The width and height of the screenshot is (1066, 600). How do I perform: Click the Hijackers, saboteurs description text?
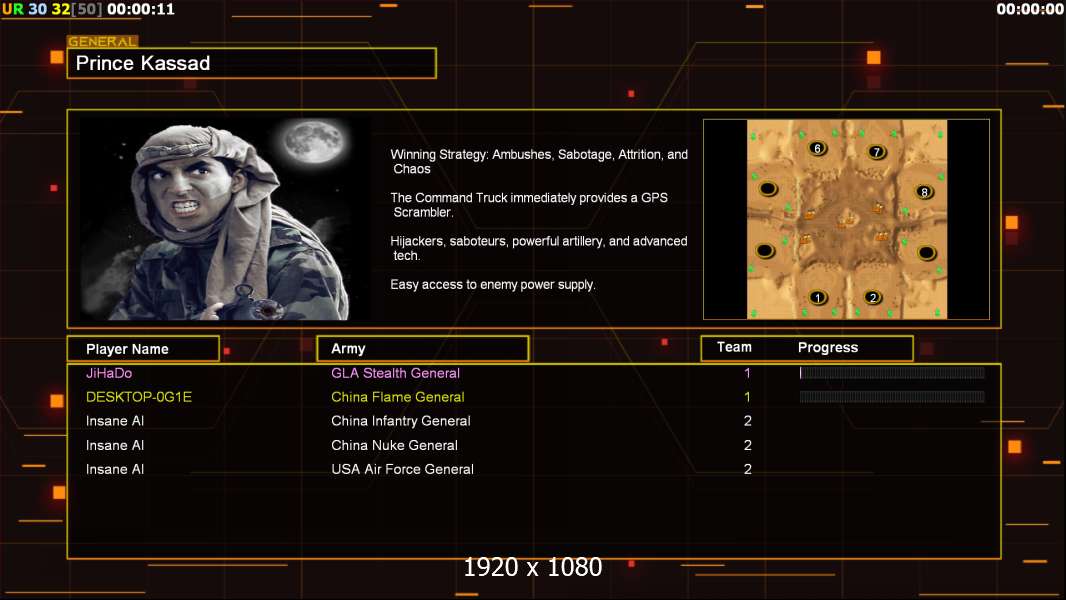click(538, 248)
